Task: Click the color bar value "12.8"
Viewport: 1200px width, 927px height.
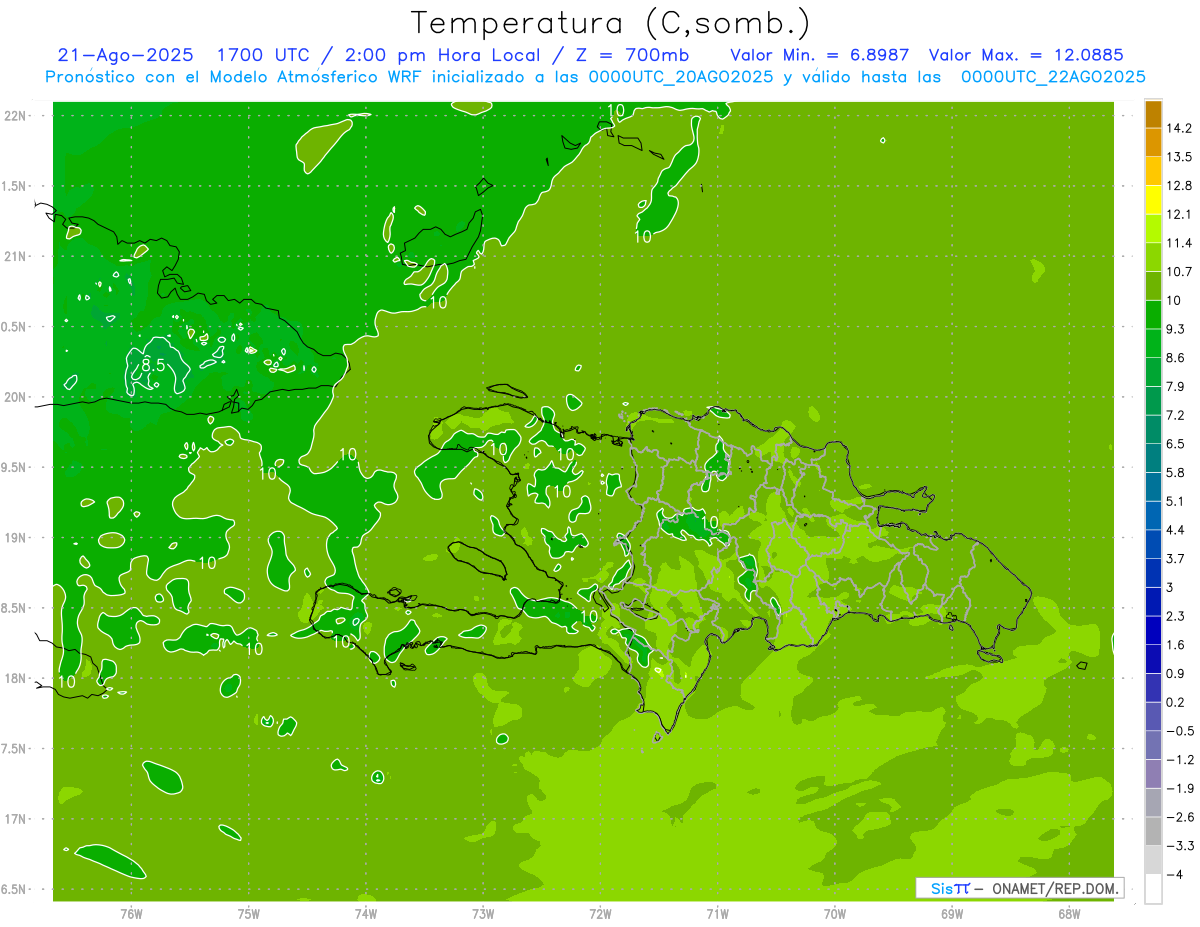Action: coord(1179,186)
